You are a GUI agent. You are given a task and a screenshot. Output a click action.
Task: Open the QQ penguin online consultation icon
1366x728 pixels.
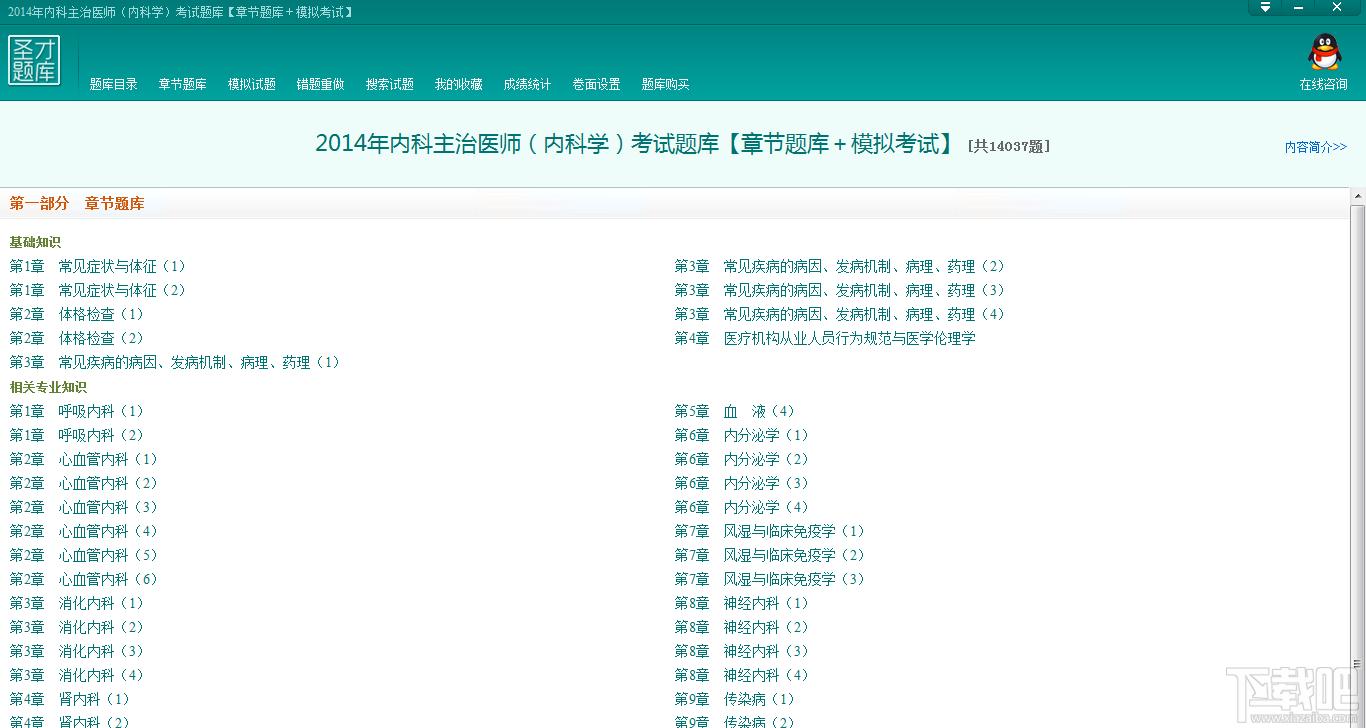coord(1324,53)
